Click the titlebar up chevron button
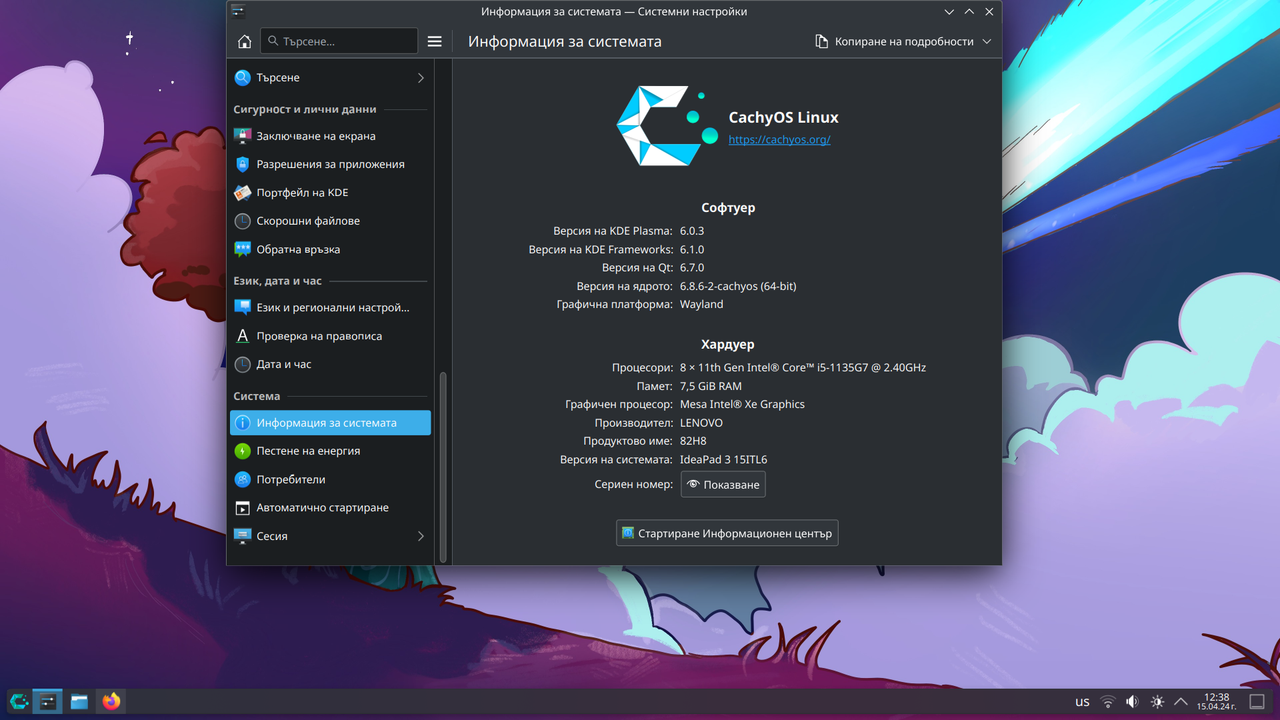The width and height of the screenshot is (1280, 720). [x=969, y=12]
